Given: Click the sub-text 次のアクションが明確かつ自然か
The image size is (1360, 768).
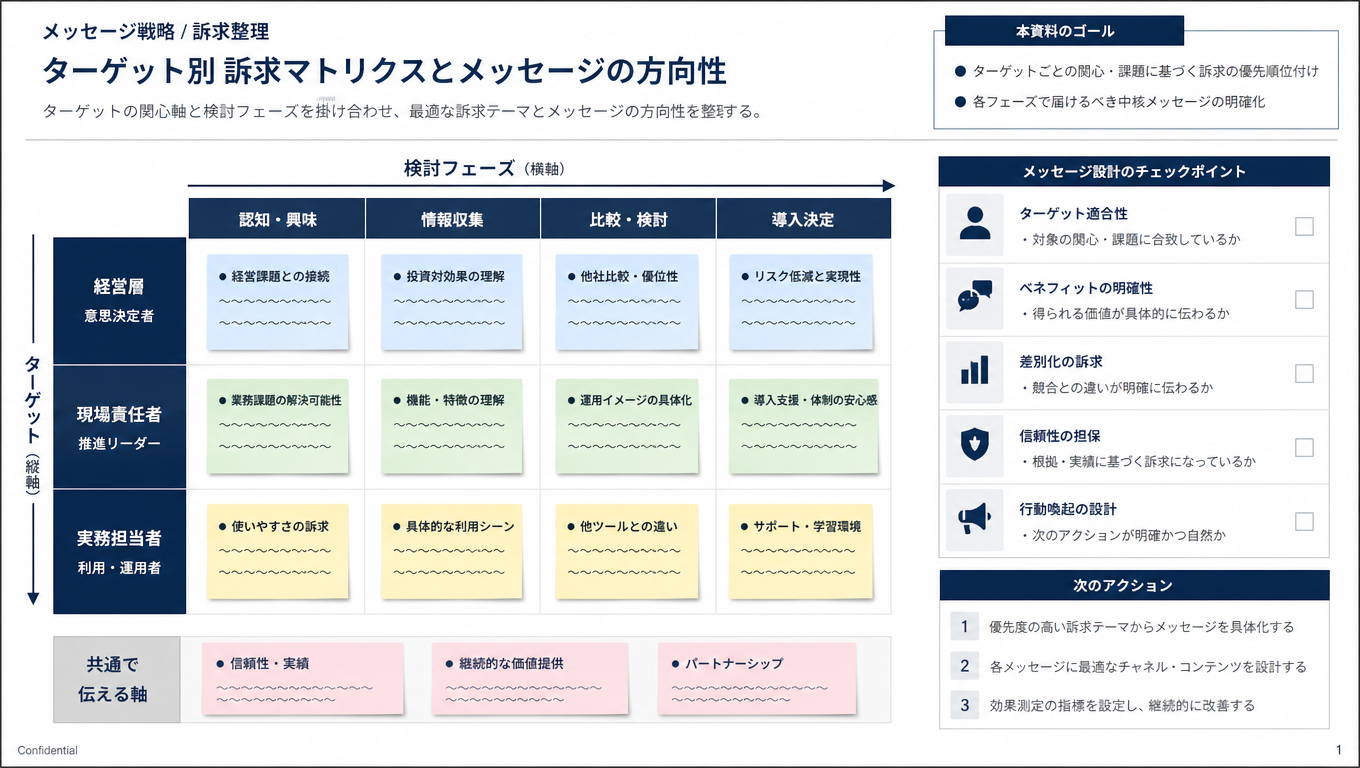Looking at the screenshot, I should (x=1122, y=536).
